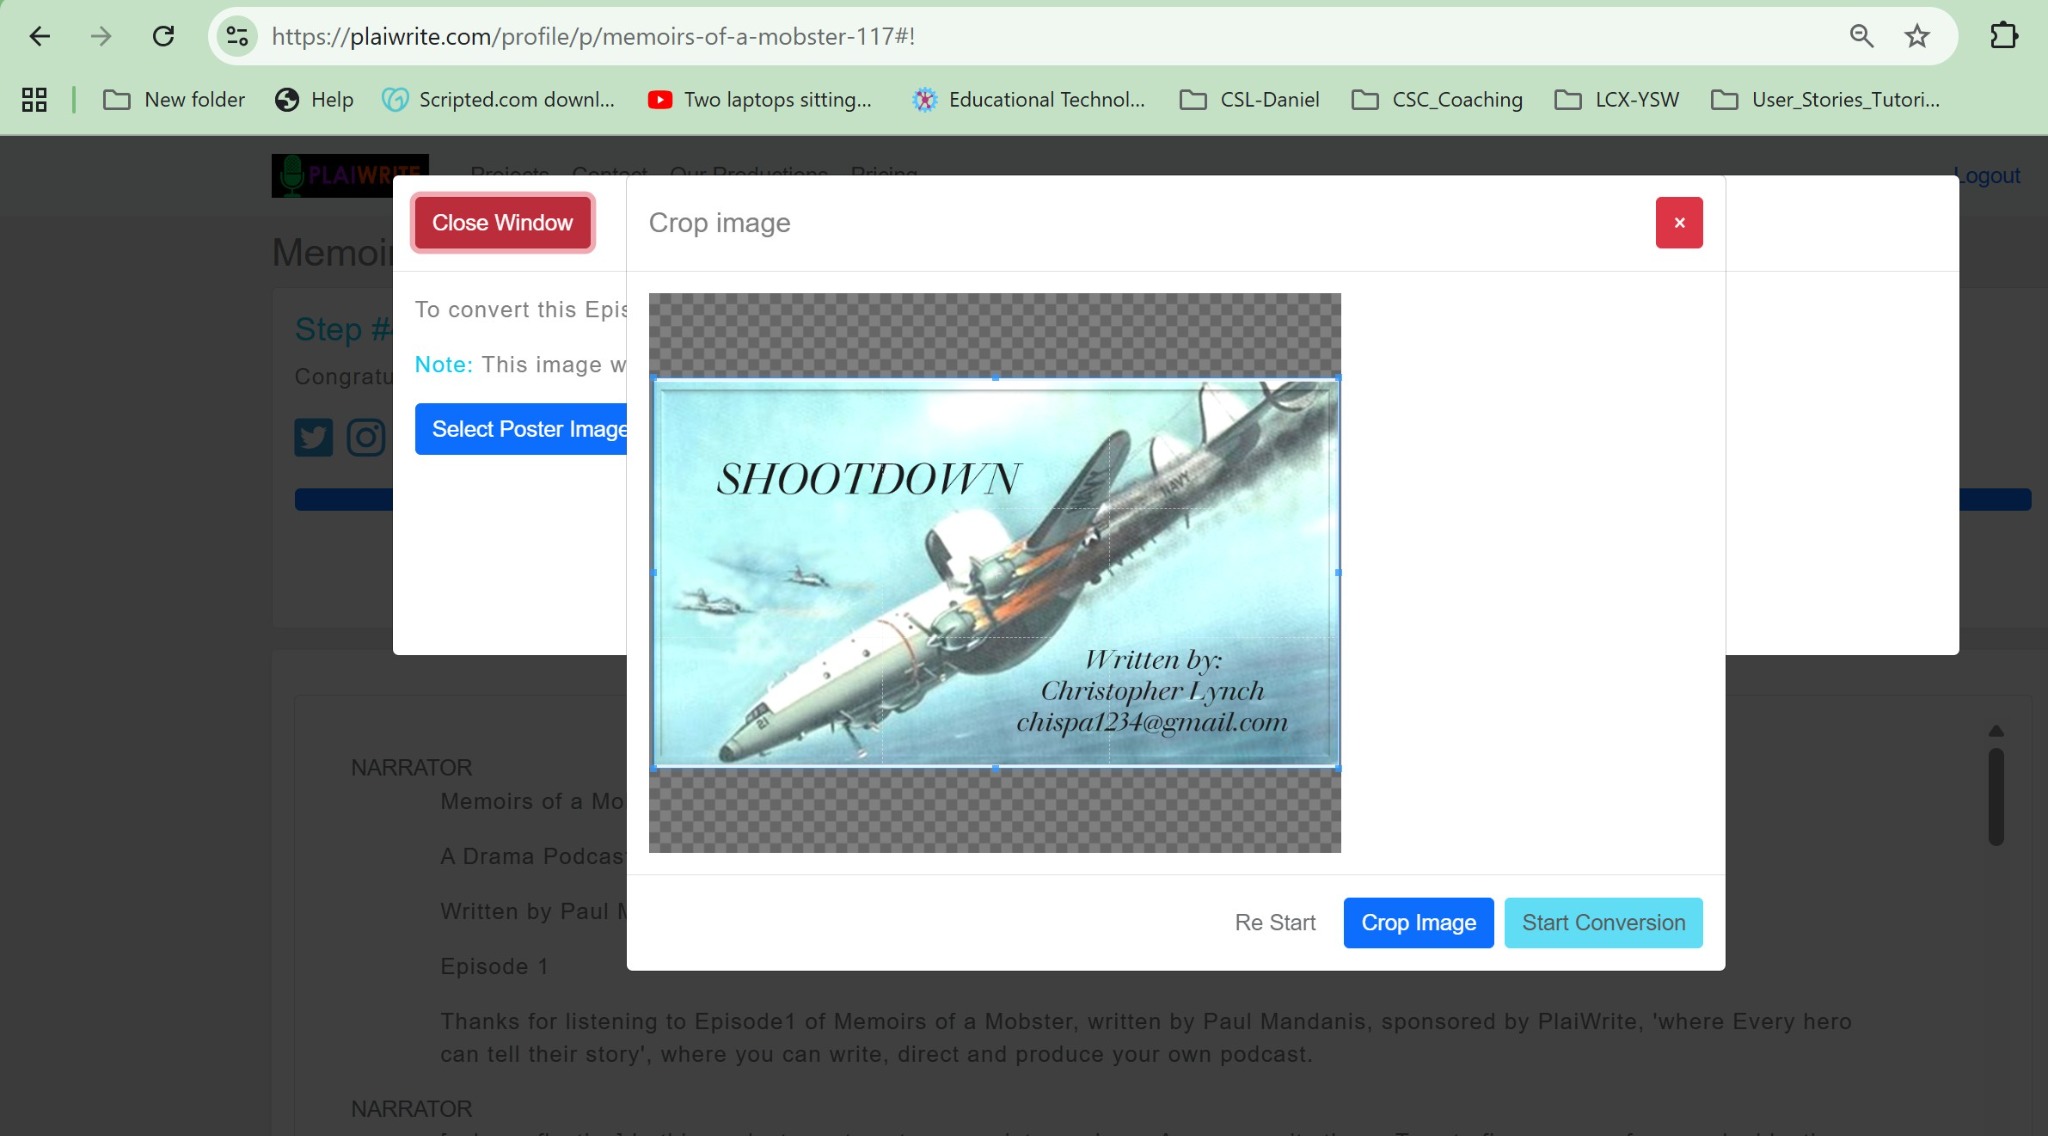Click the blue Crop Image button
The width and height of the screenshot is (2048, 1136).
coord(1418,923)
